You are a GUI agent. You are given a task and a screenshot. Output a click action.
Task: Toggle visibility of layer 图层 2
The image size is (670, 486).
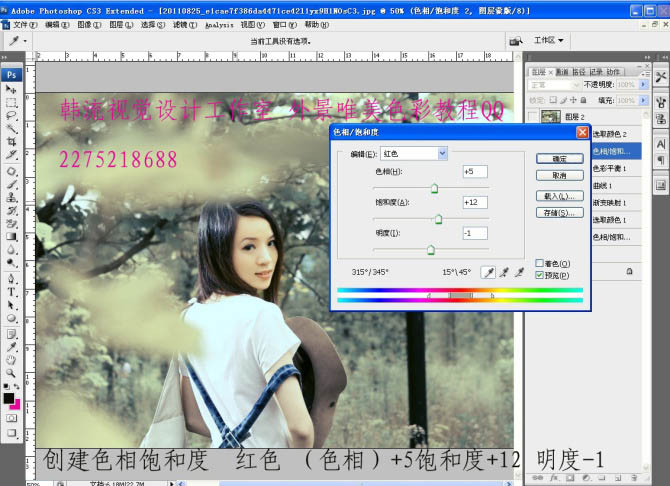coord(533,117)
